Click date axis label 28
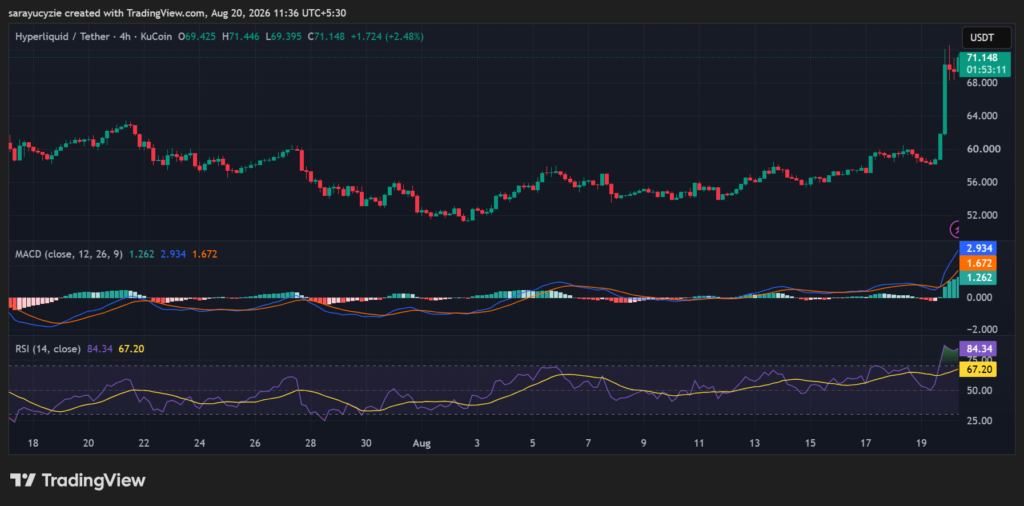Screen dimensions: 1024x506 tap(311, 443)
